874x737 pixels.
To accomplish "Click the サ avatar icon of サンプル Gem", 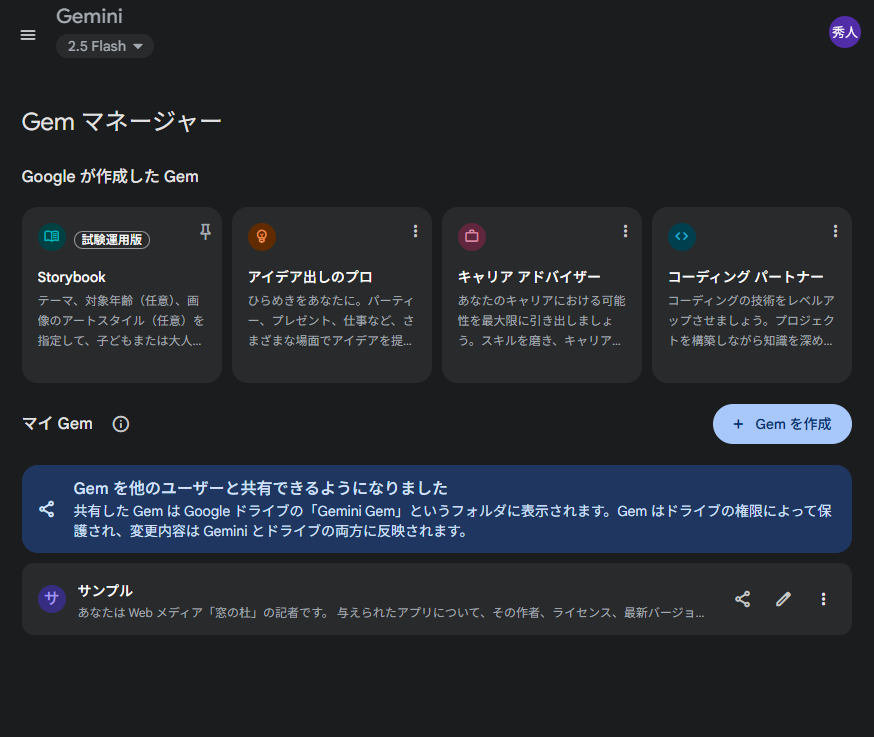I will (x=51, y=598).
